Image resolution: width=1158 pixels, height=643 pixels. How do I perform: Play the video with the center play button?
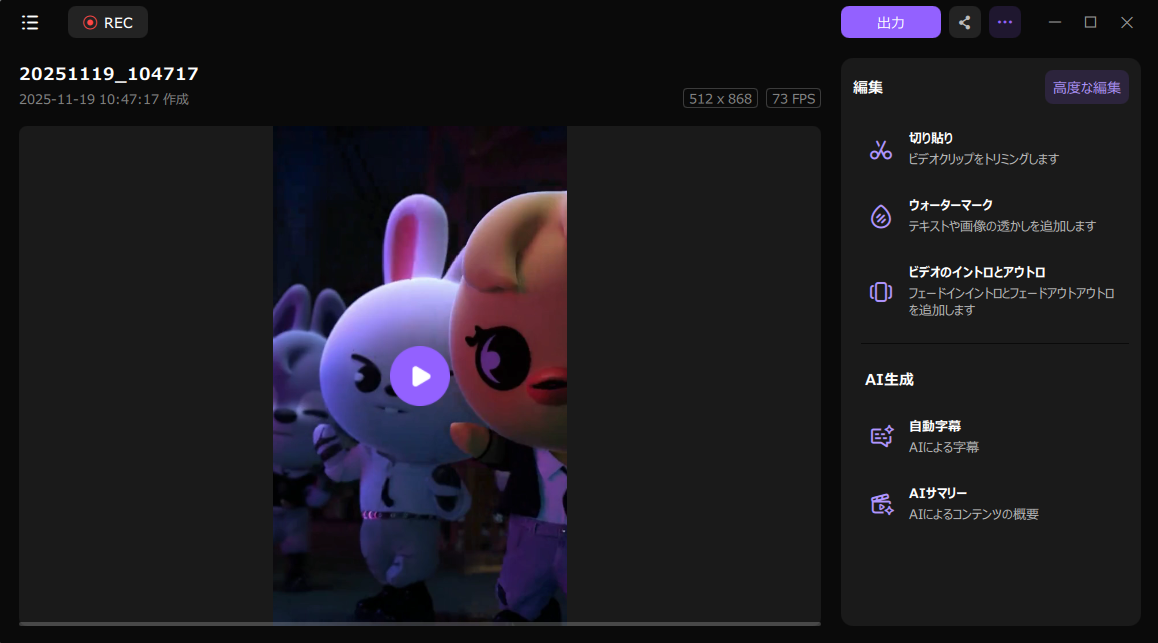pyautogui.click(x=420, y=376)
